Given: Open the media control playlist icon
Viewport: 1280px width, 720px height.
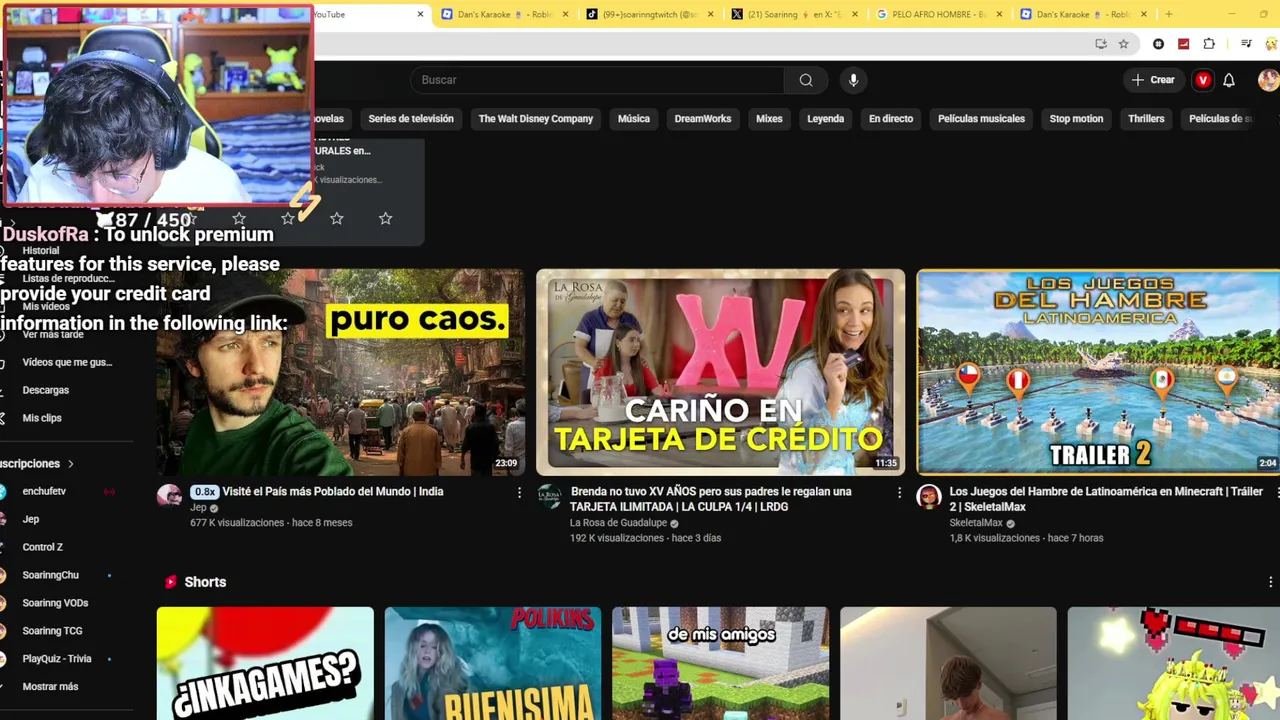Looking at the screenshot, I should pos(1246,44).
